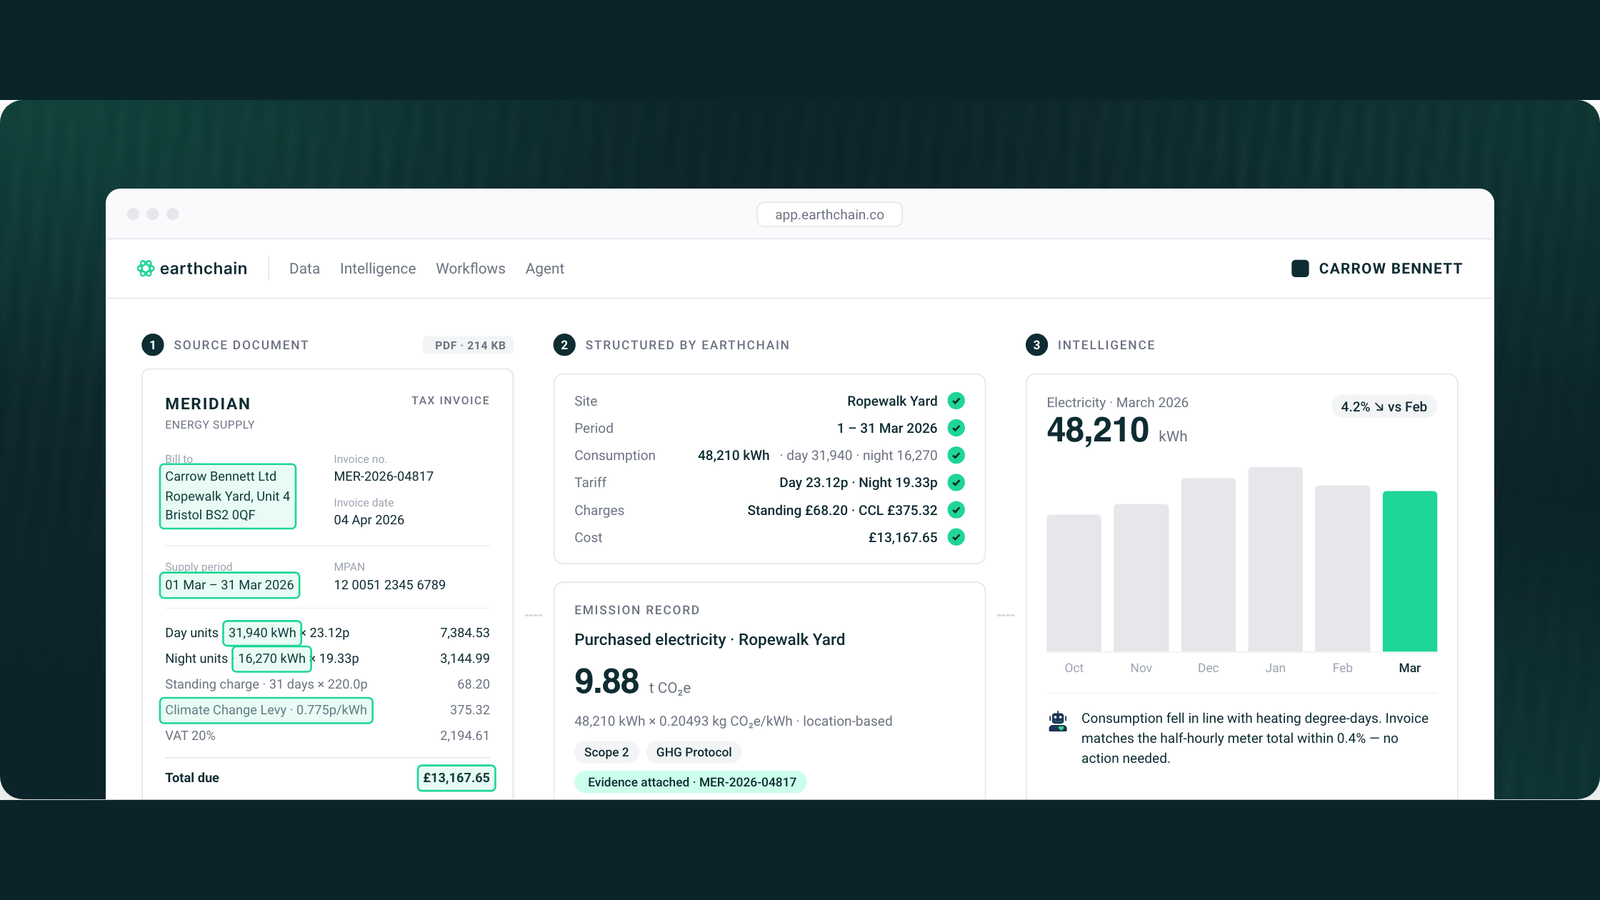Click the green check on the Tariff row

[x=956, y=482]
